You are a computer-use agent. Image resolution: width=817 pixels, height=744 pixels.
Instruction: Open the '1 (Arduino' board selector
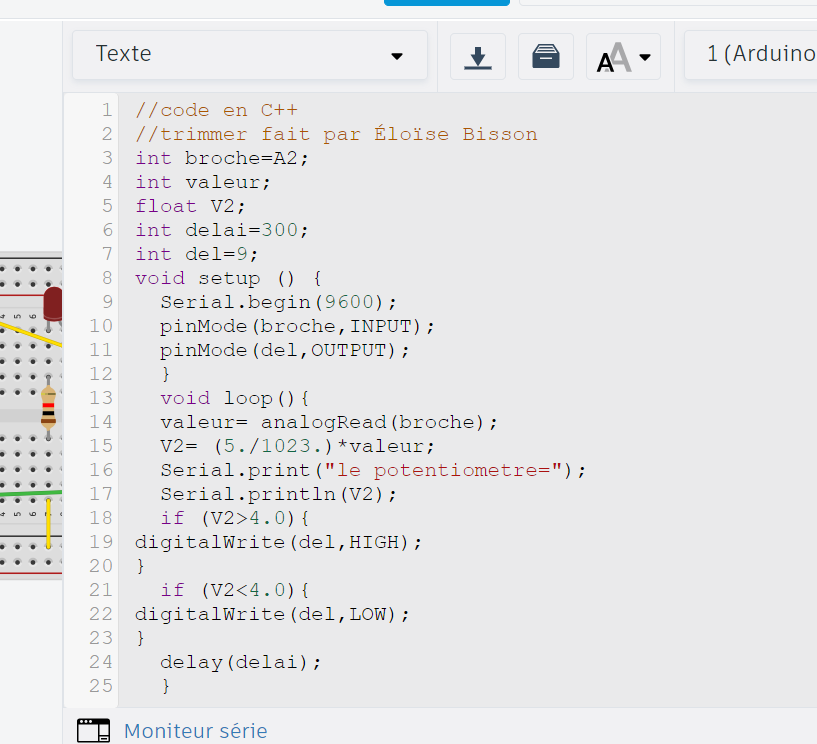(x=751, y=55)
